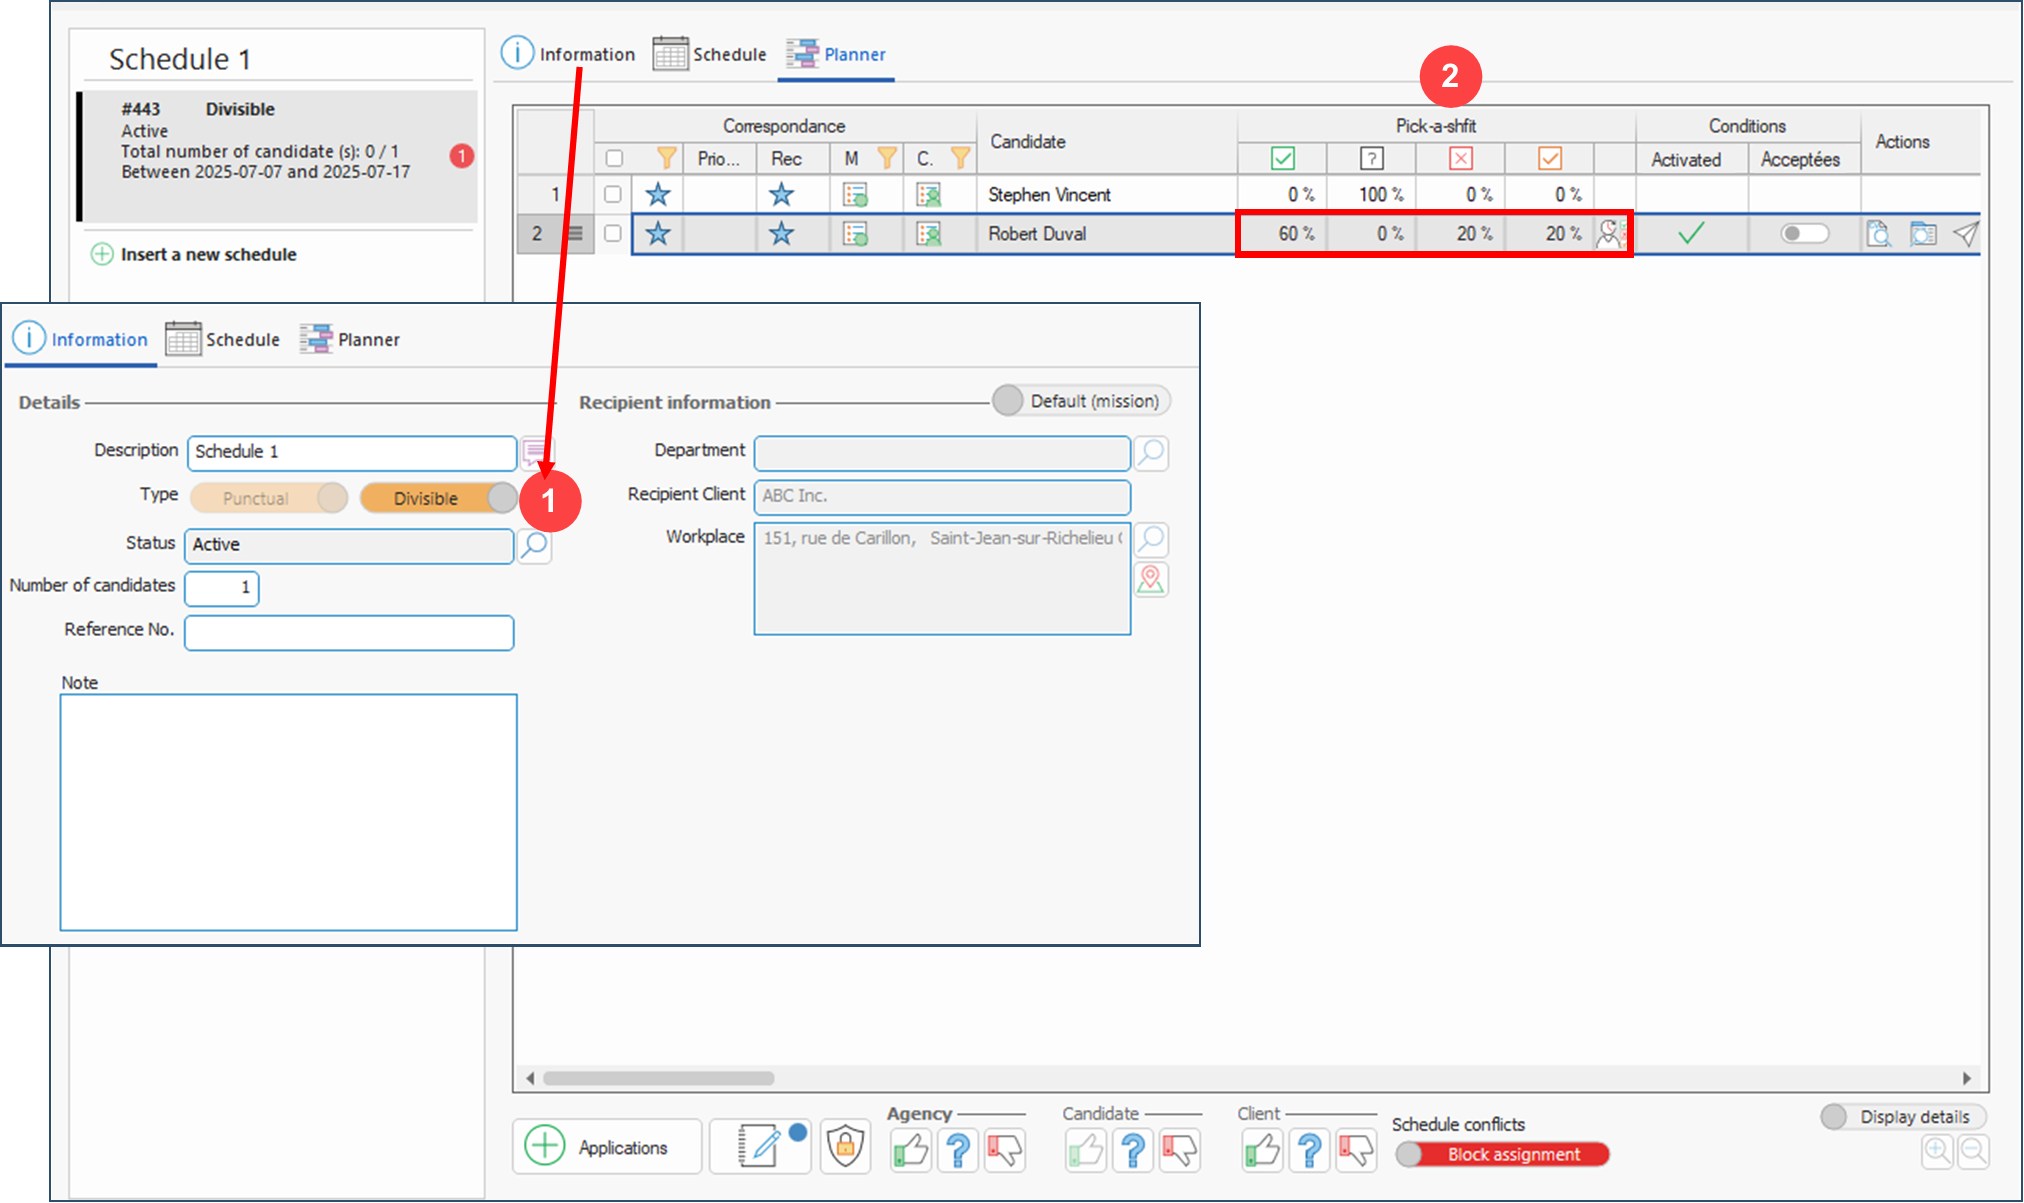The width and height of the screenshot is (2024, 1203).
Task: Click the send icon in Robert Duval row
Action: pos(1965,234)
